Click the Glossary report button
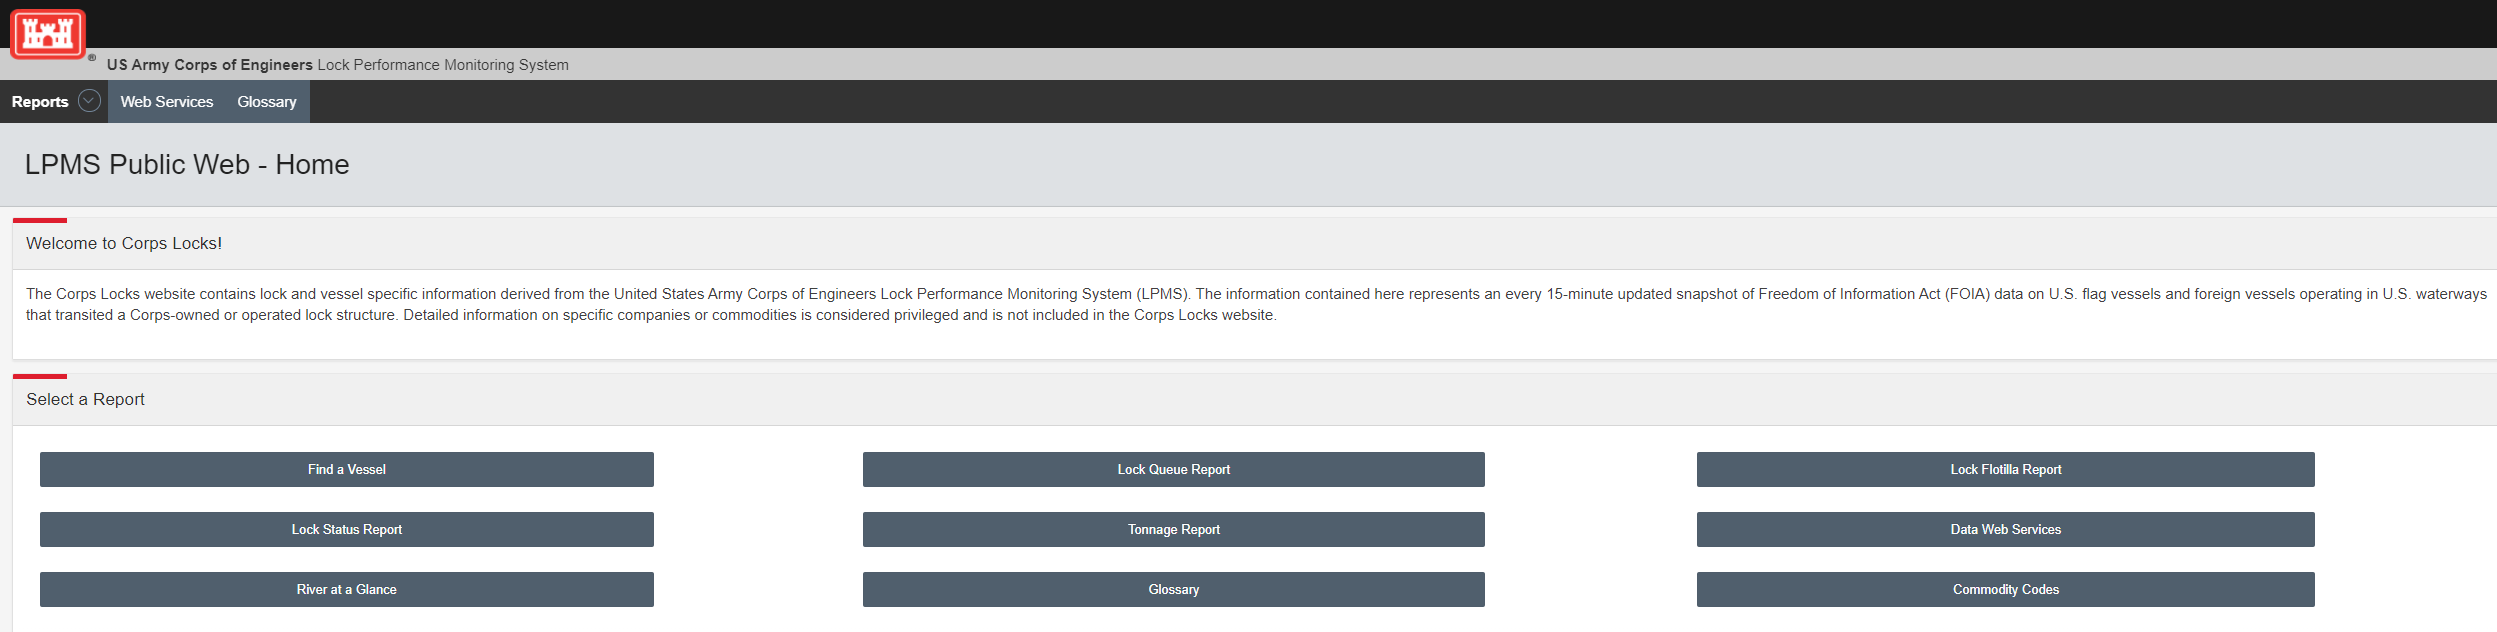Viewport: 2497px width, 632px height. coord(1174,590)
